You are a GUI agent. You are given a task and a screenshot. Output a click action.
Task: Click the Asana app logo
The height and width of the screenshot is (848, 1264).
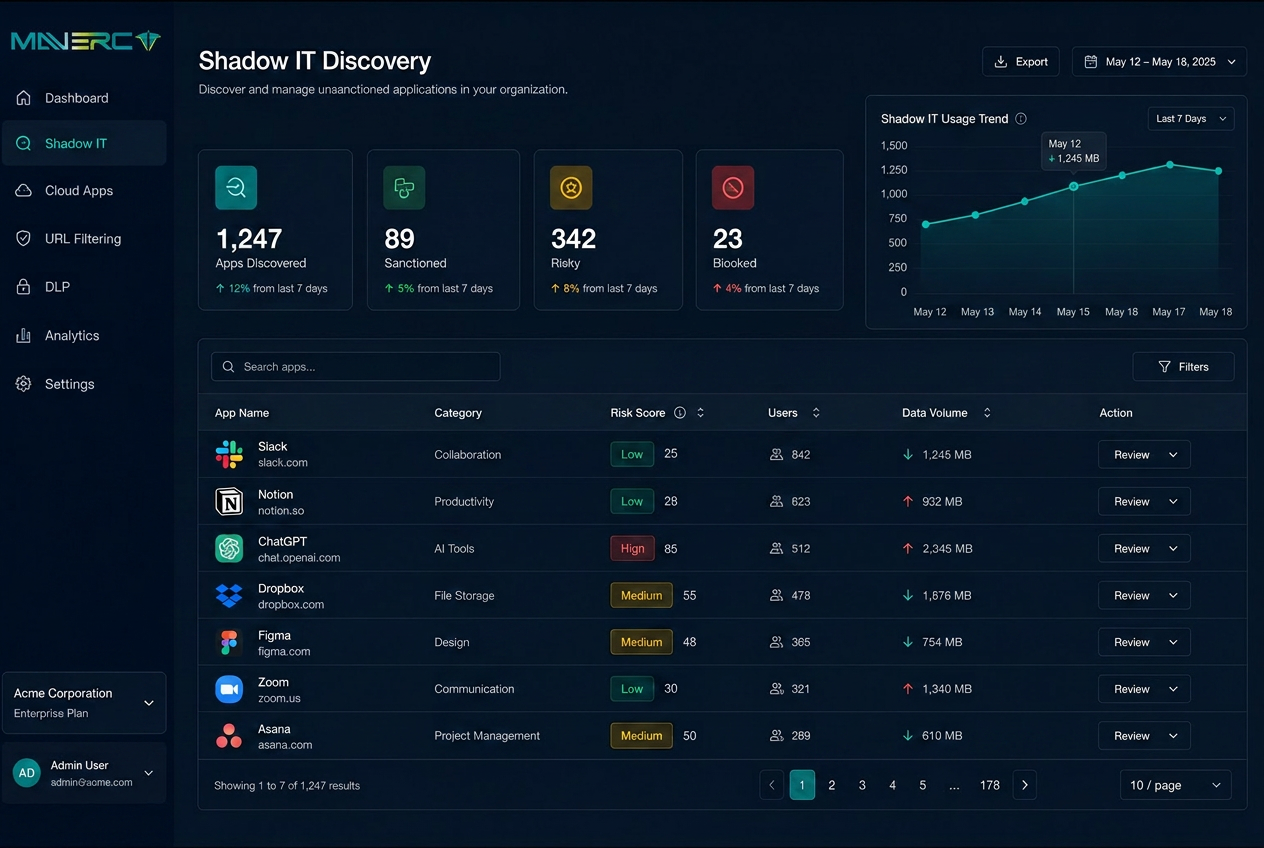point(229,736)
